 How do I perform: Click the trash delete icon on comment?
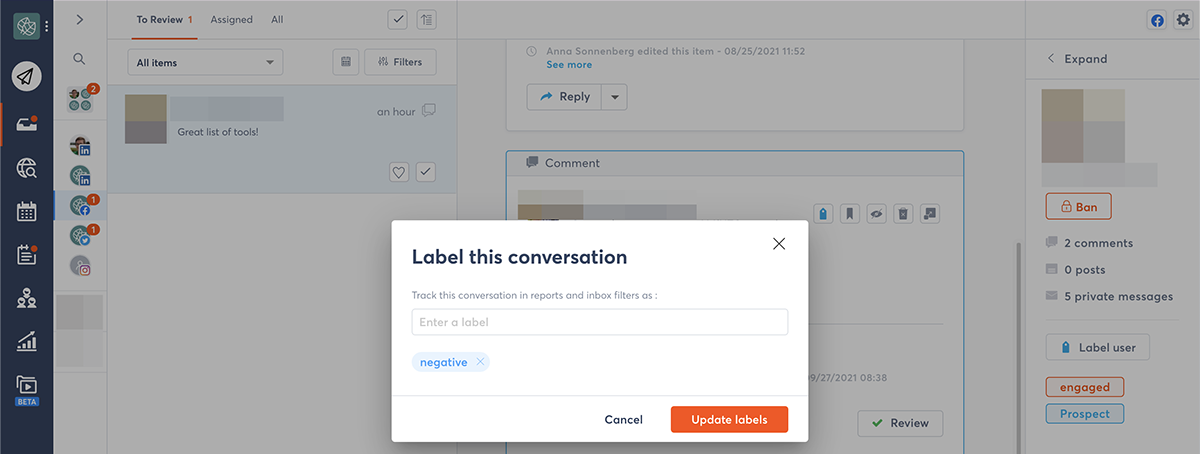(903, 213)
